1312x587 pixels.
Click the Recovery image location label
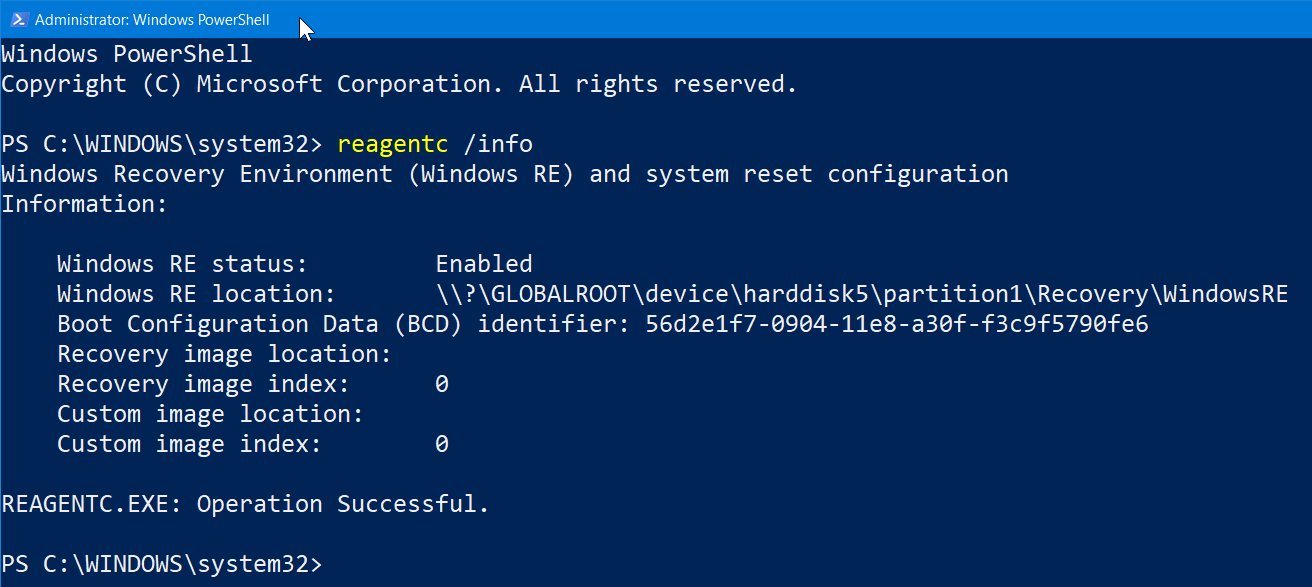224,354
